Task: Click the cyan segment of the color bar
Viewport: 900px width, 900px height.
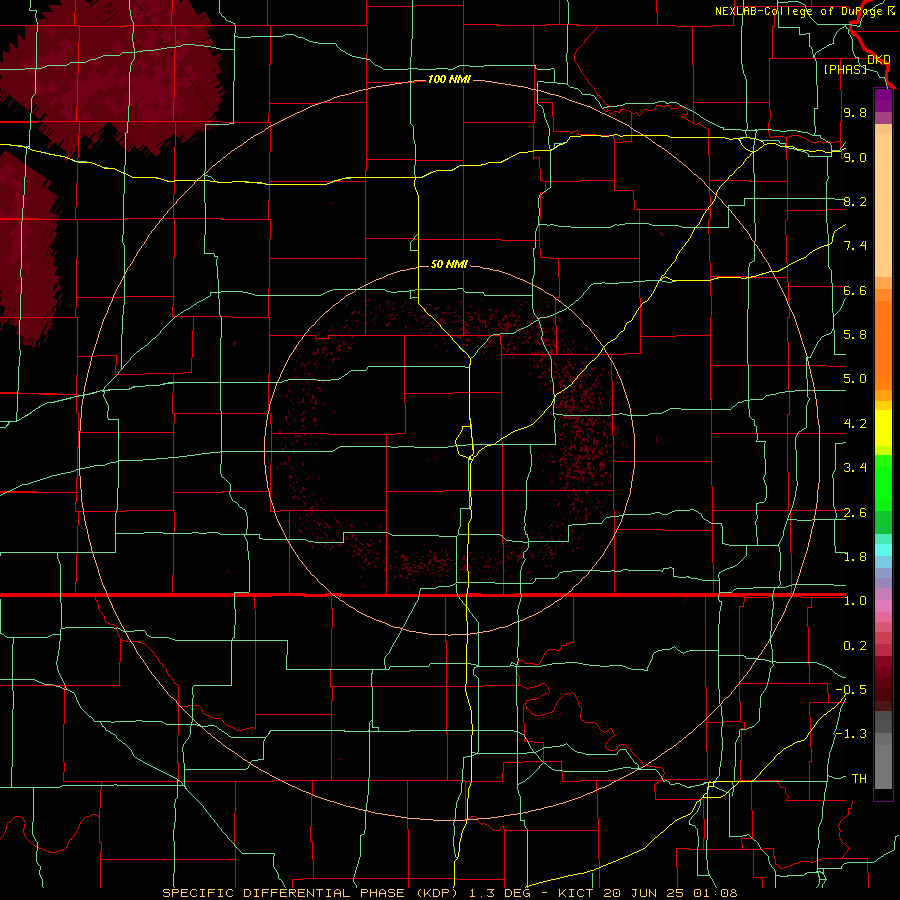Action: click(883, 550)
